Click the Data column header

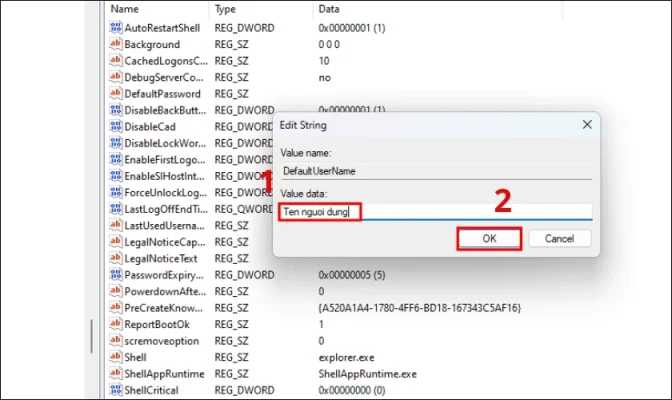[329, 9]
